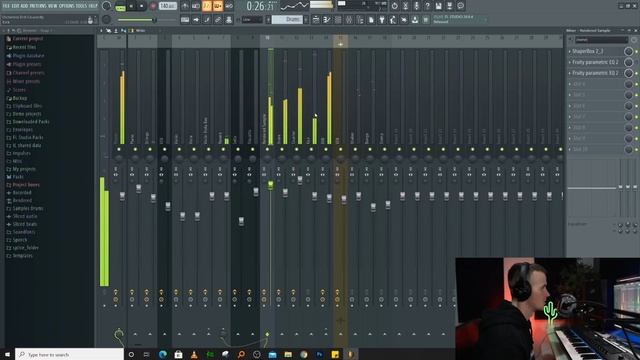Click the plugin picker plug icon
Image resolution: width=640 pixels, height=360 pixels.
point(382,20)
